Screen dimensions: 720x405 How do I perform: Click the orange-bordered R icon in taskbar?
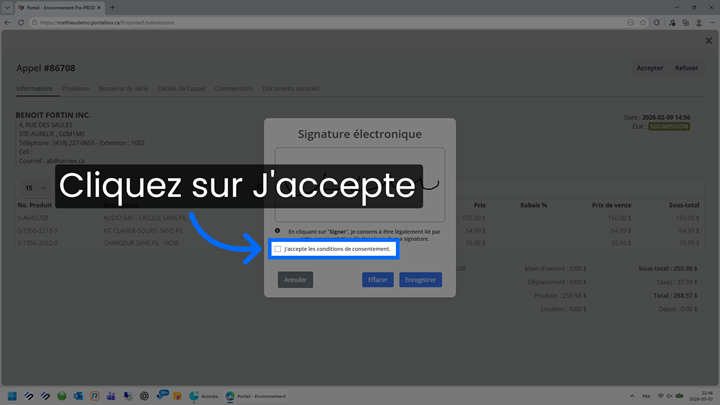pos(95,396)
